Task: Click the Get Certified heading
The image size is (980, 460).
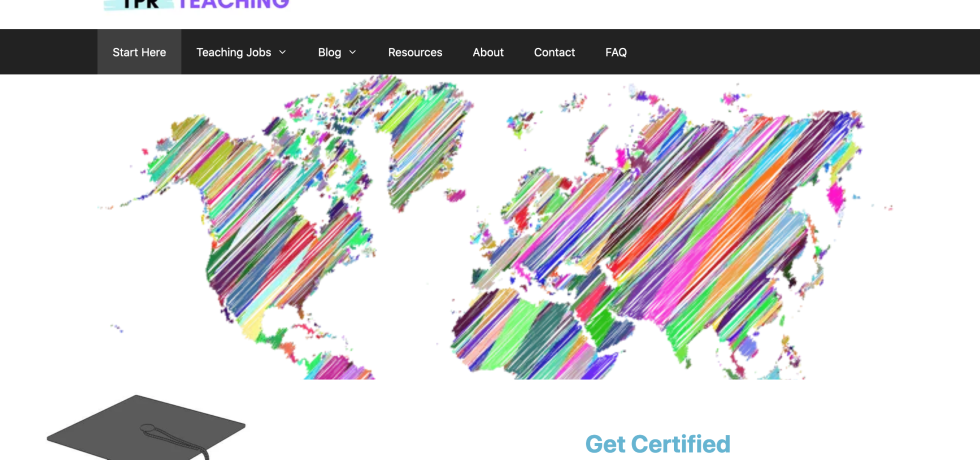Action: click(658, 444)
